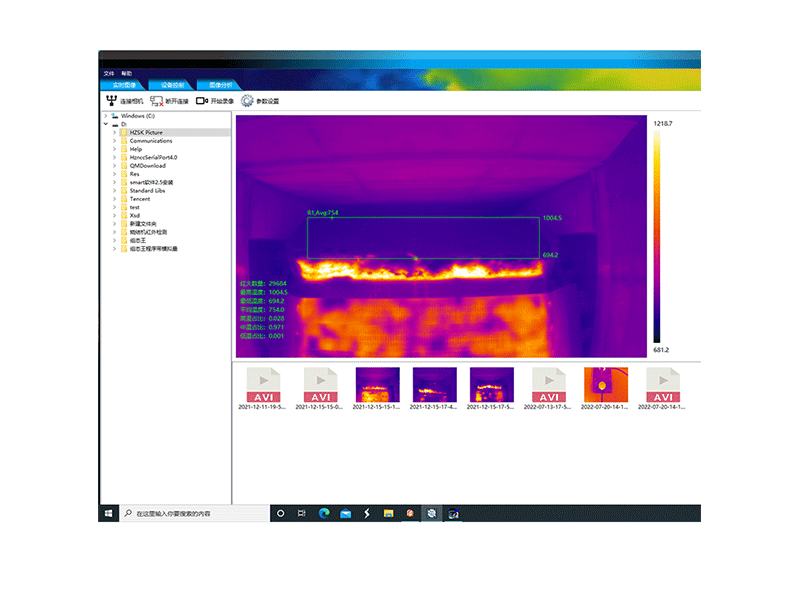This screenshot has width=800, height=600.
Task: Click the taskbar search box
Action: 194,513
